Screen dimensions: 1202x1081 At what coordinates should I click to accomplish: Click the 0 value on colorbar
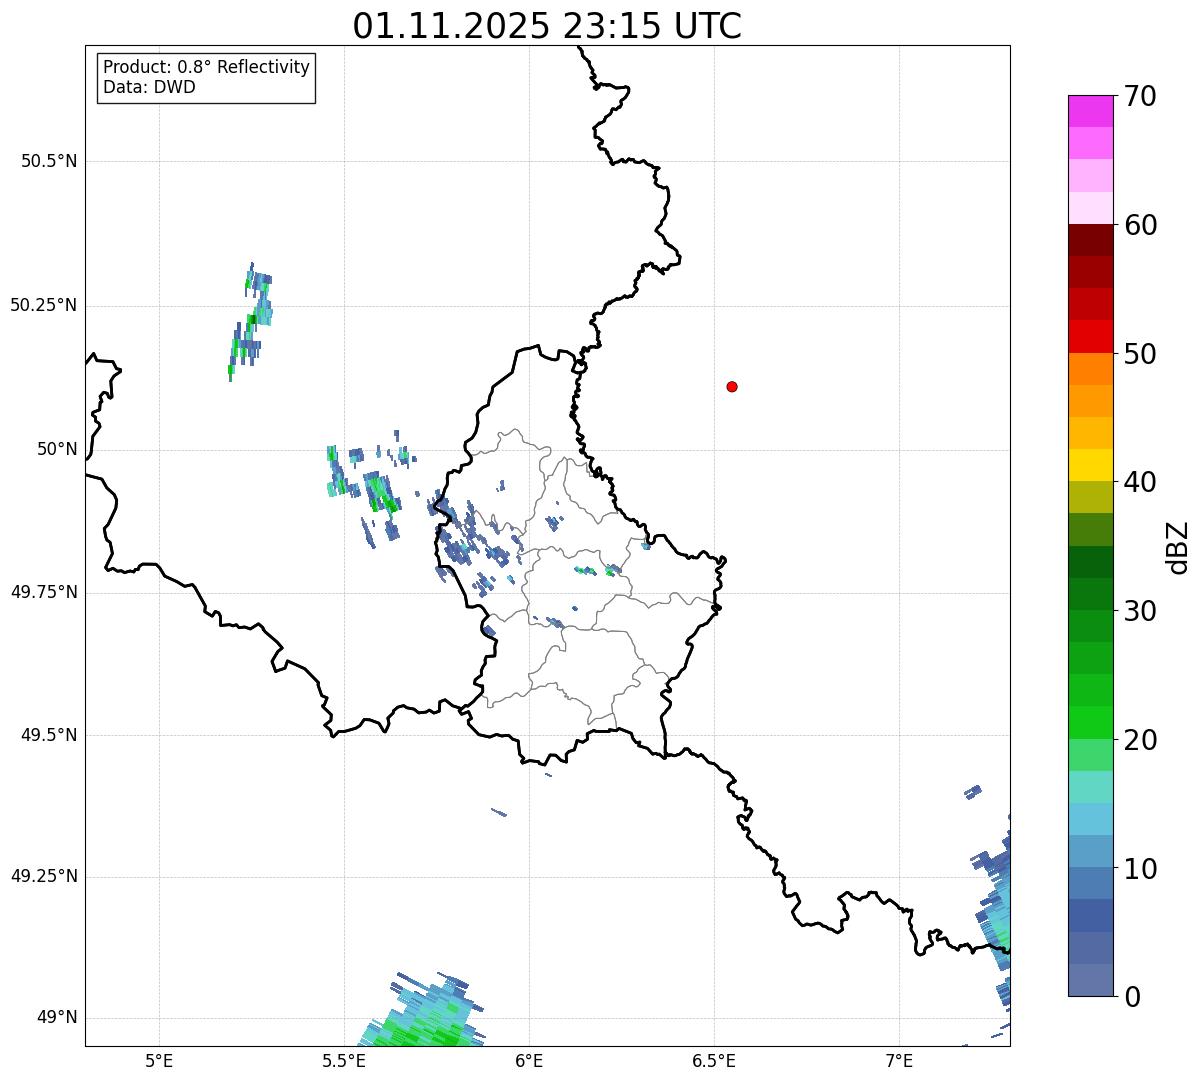pos(1132,997)
